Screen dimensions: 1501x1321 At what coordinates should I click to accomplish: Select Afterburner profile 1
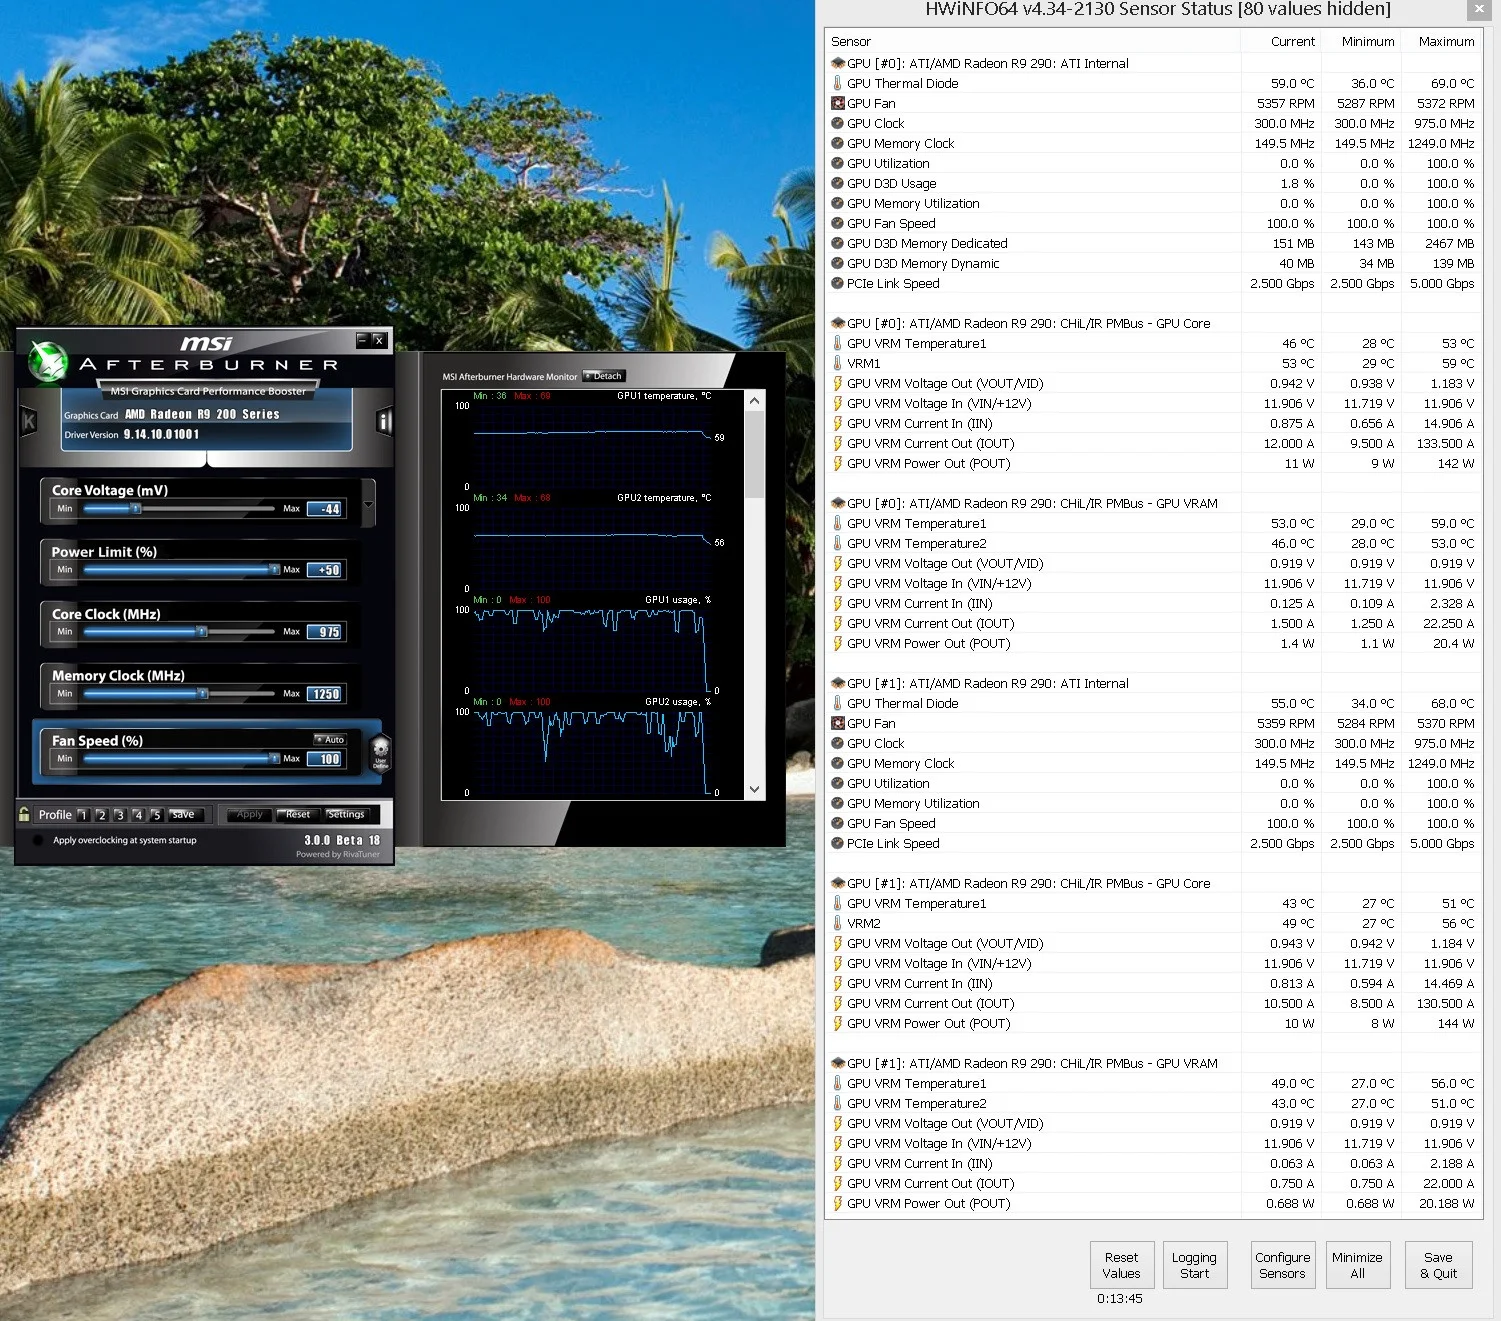coord(83,815)
